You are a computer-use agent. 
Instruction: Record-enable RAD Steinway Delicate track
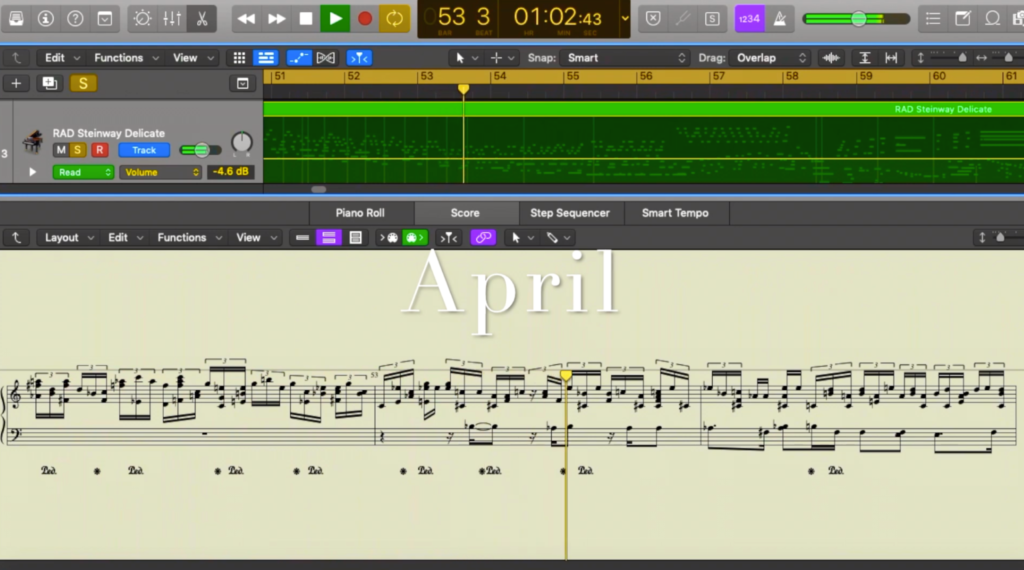coord(99,150)
